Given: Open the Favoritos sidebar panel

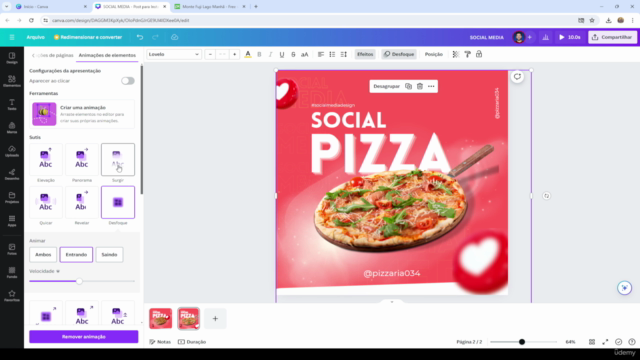Looking at the screenshot, I should coord(12,296).
